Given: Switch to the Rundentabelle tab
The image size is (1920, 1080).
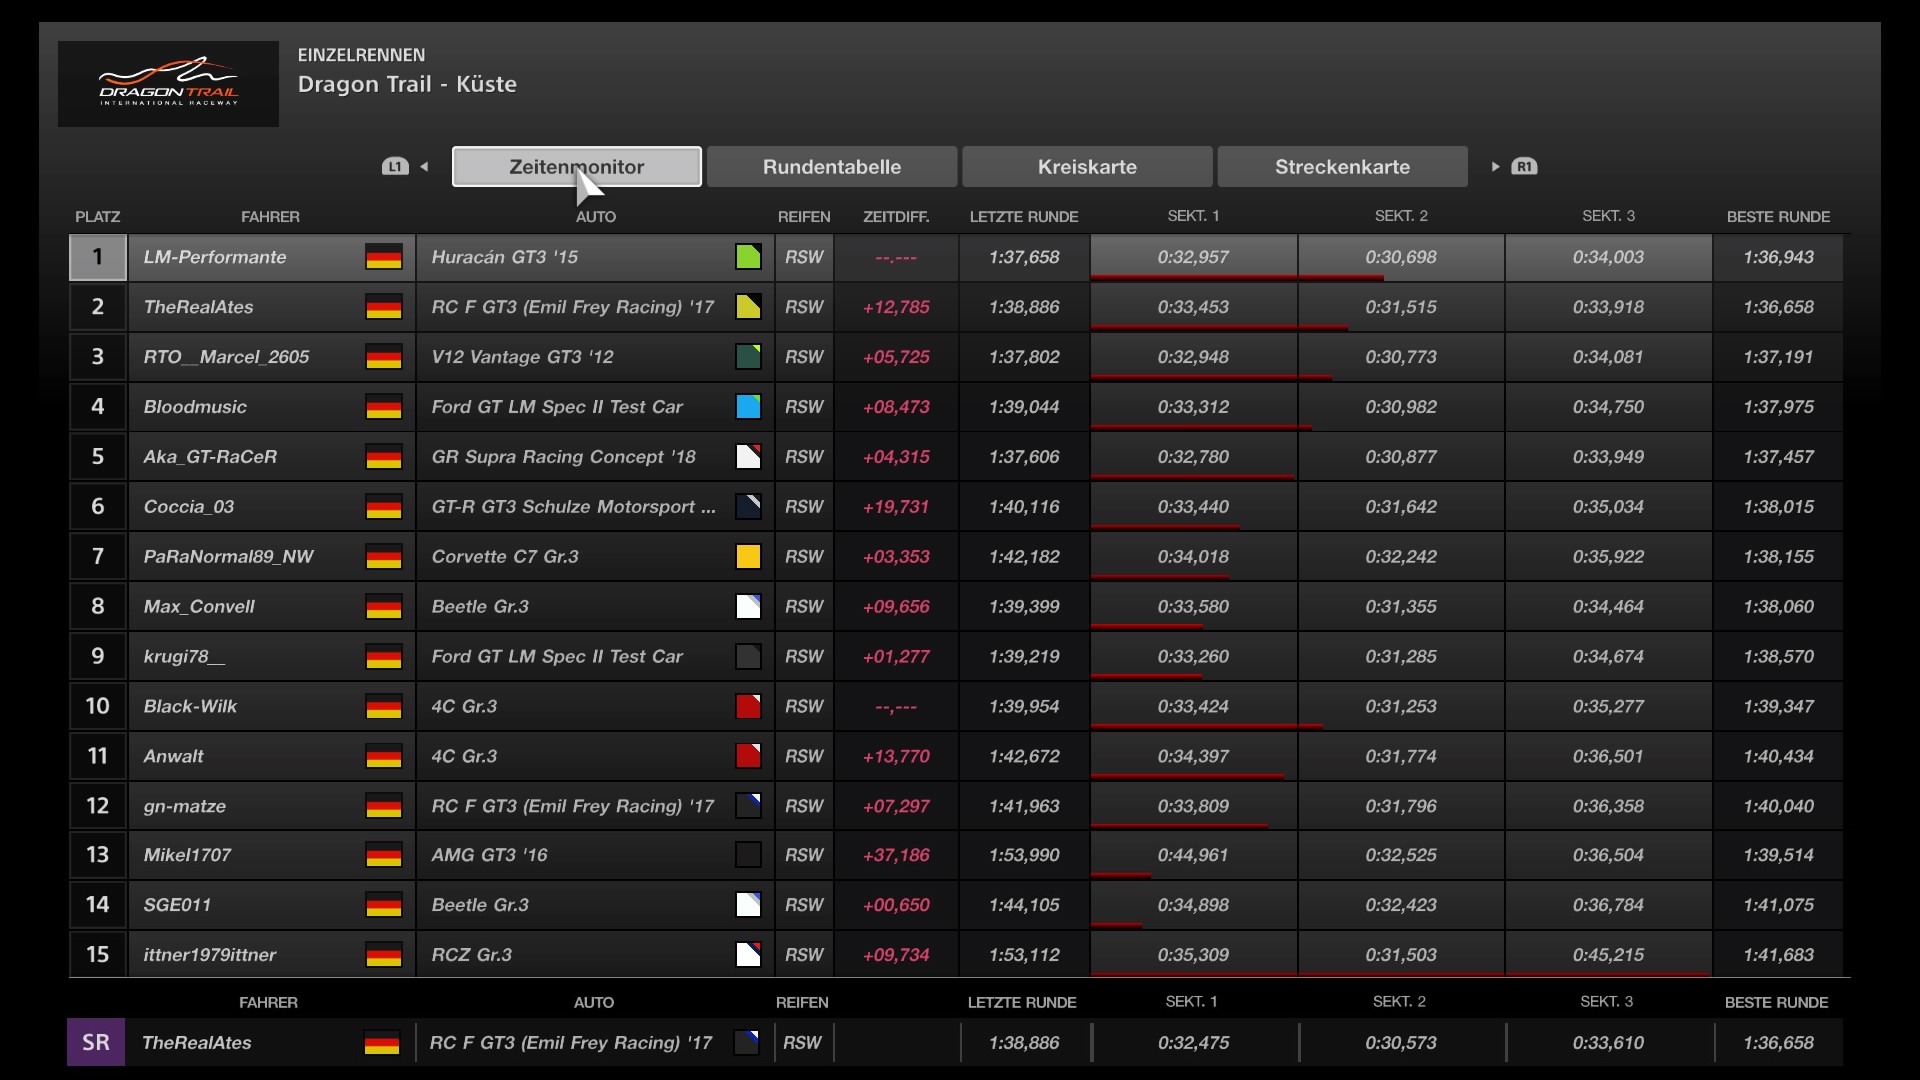Looking at the screenshot, I should [x=831, y=167].
